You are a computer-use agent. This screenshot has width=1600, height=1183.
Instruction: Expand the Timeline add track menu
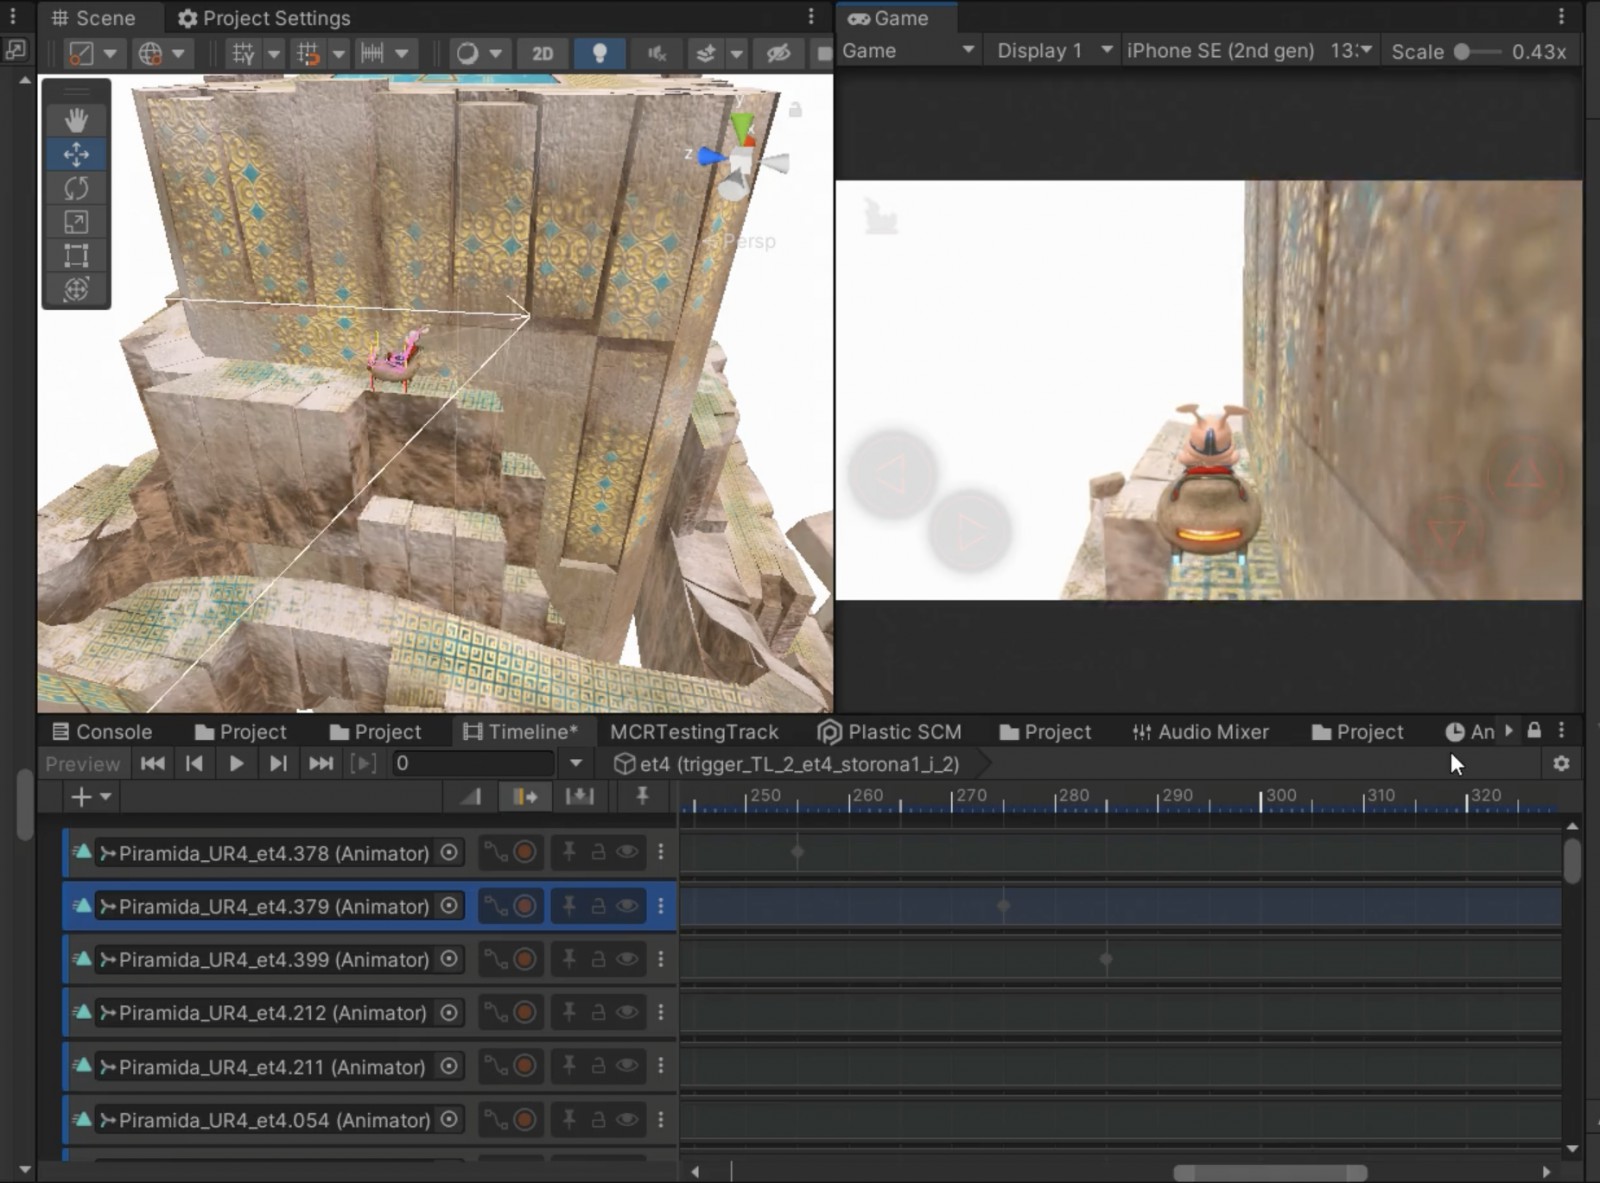click(x=90, y=797)
